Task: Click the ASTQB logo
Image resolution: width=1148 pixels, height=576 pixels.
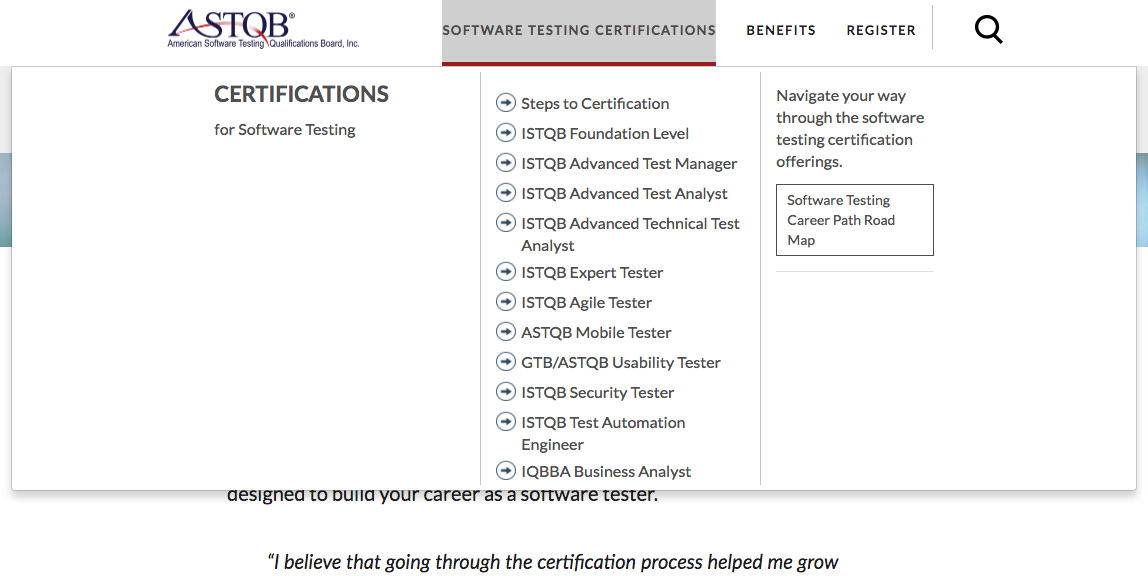Action: point(263,29)
